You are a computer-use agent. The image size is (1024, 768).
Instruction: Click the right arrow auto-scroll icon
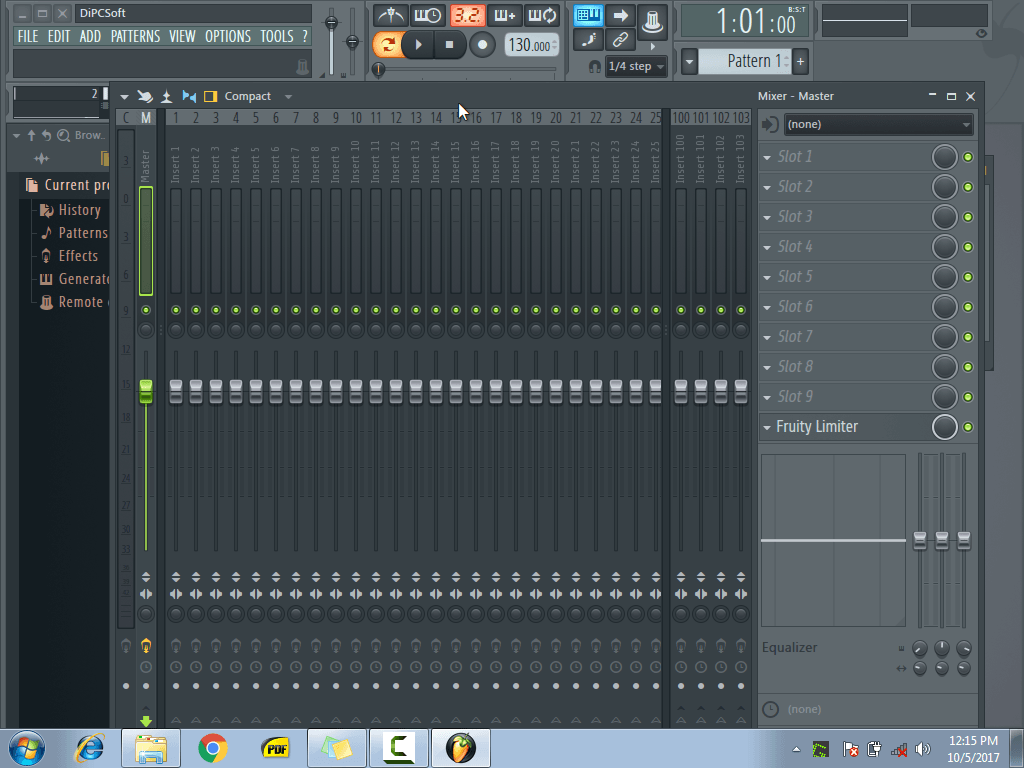620,15
